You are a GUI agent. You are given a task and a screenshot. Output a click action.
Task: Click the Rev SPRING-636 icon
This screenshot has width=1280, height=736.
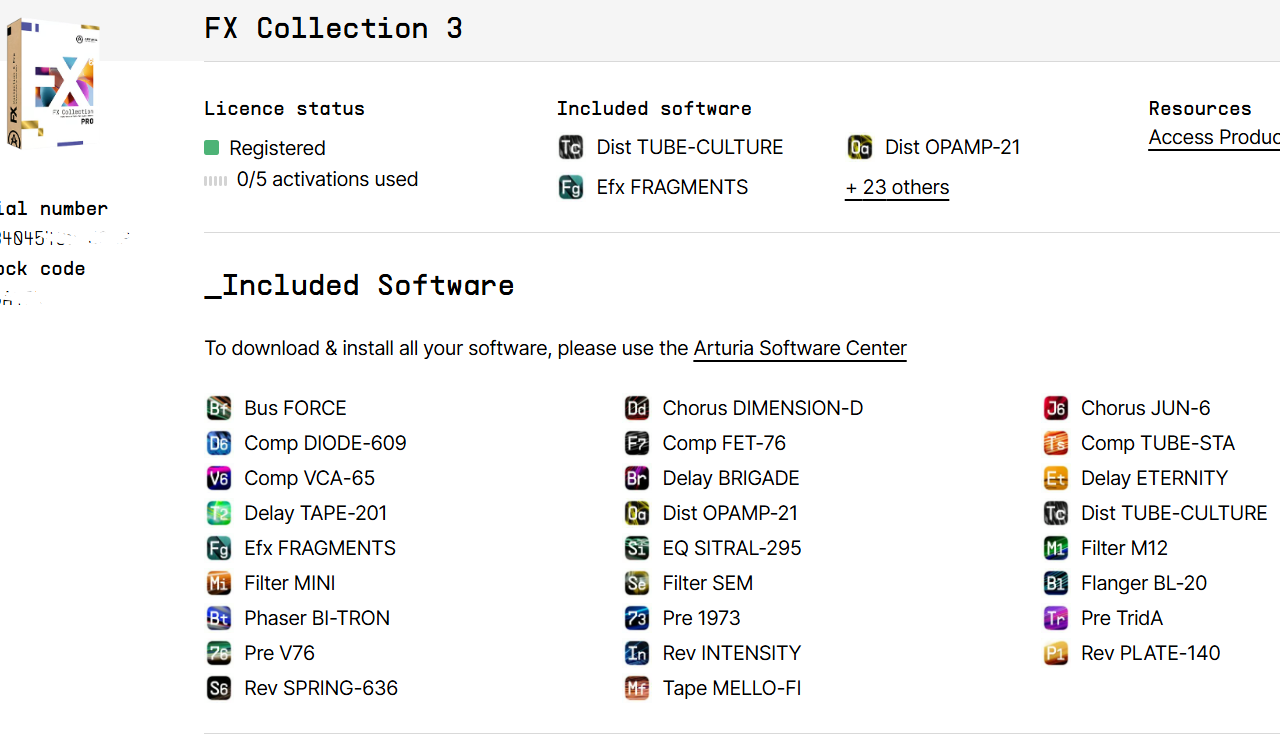pos(218,688)
